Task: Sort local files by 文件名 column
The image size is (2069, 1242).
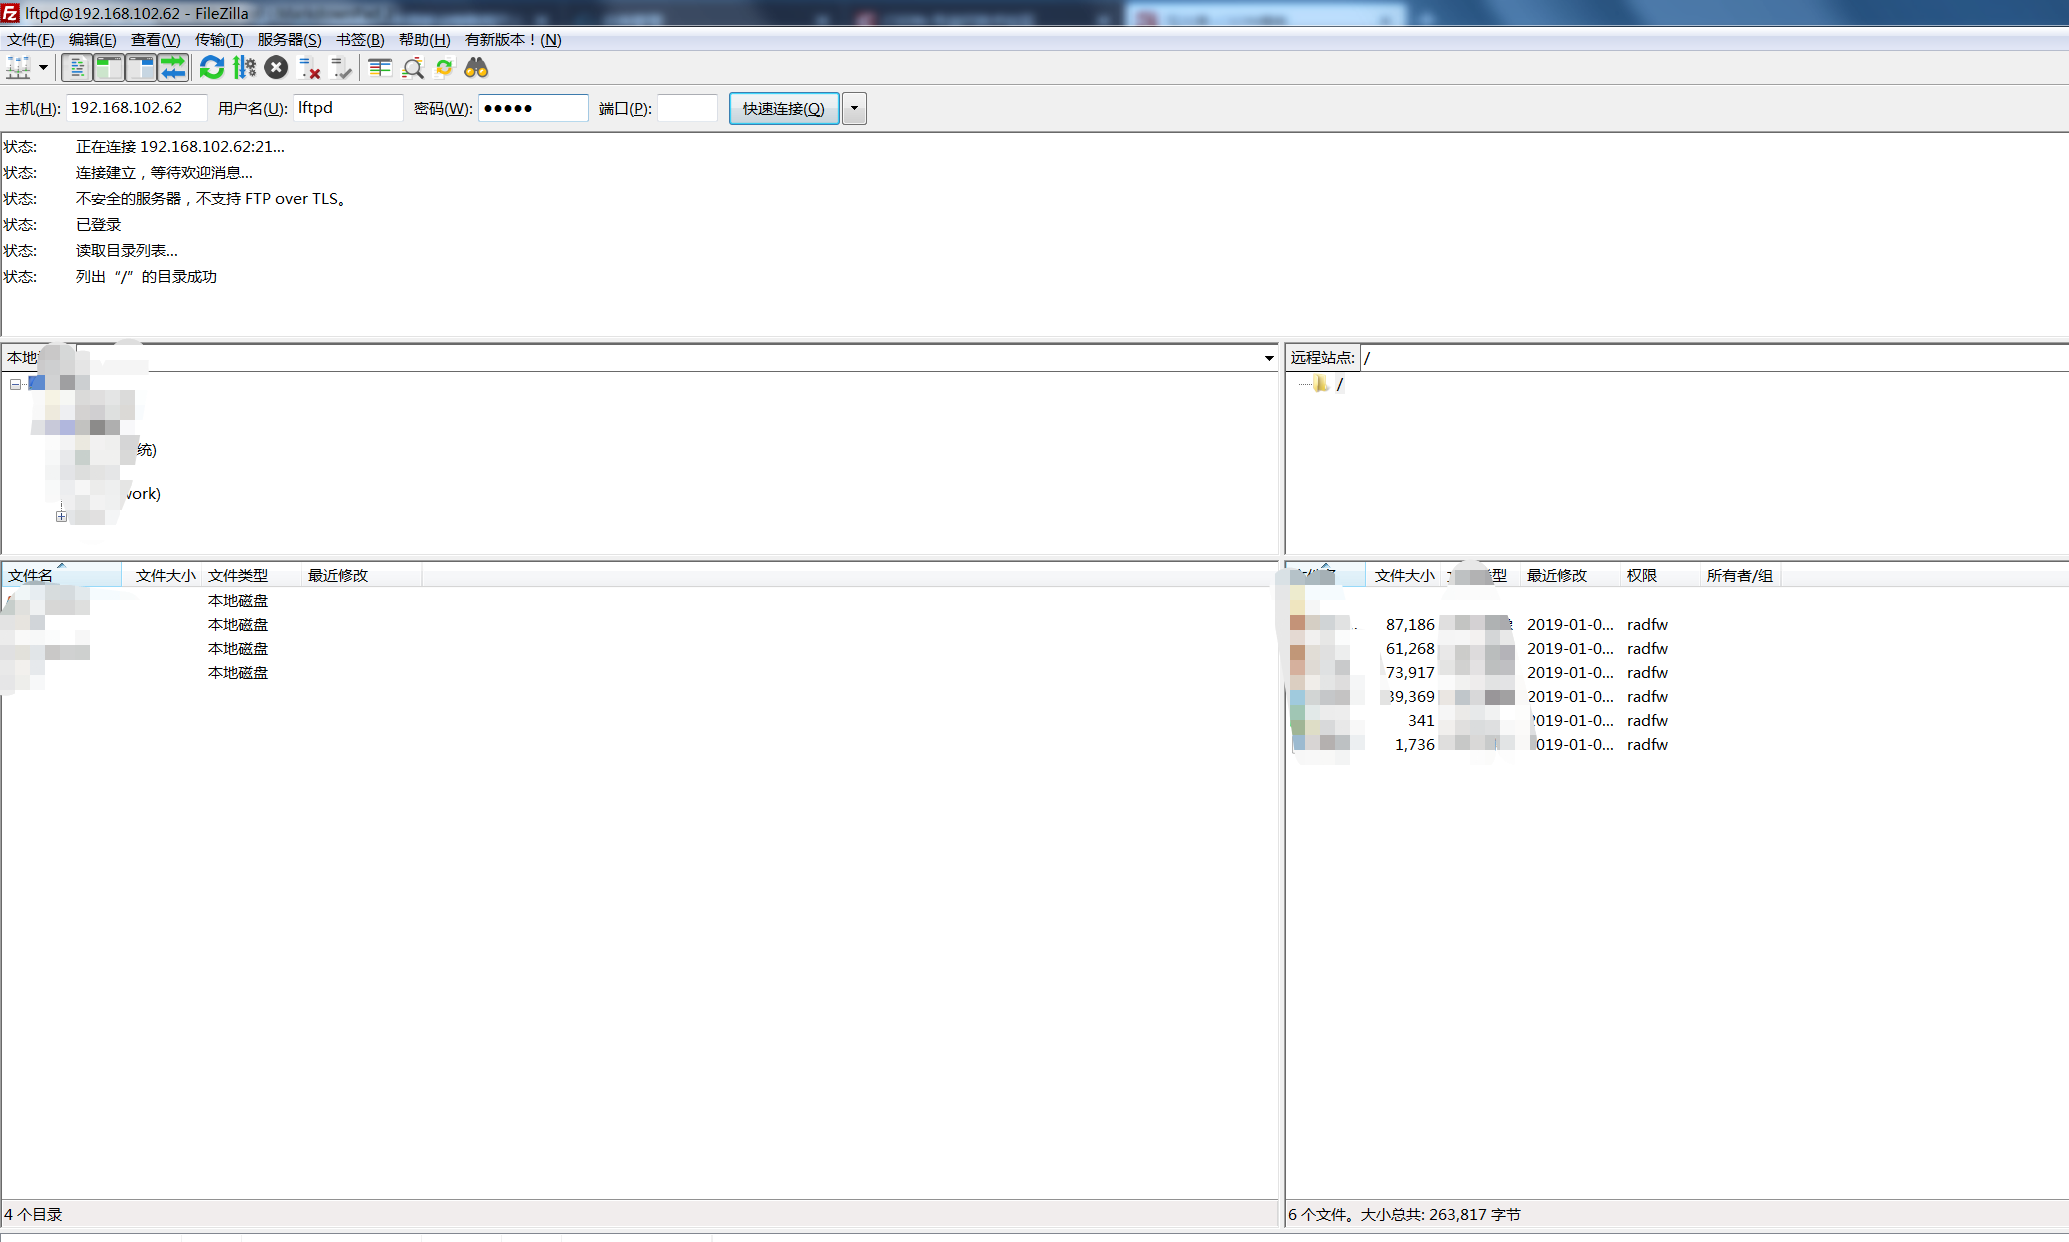Action: (x=61, y=575)
